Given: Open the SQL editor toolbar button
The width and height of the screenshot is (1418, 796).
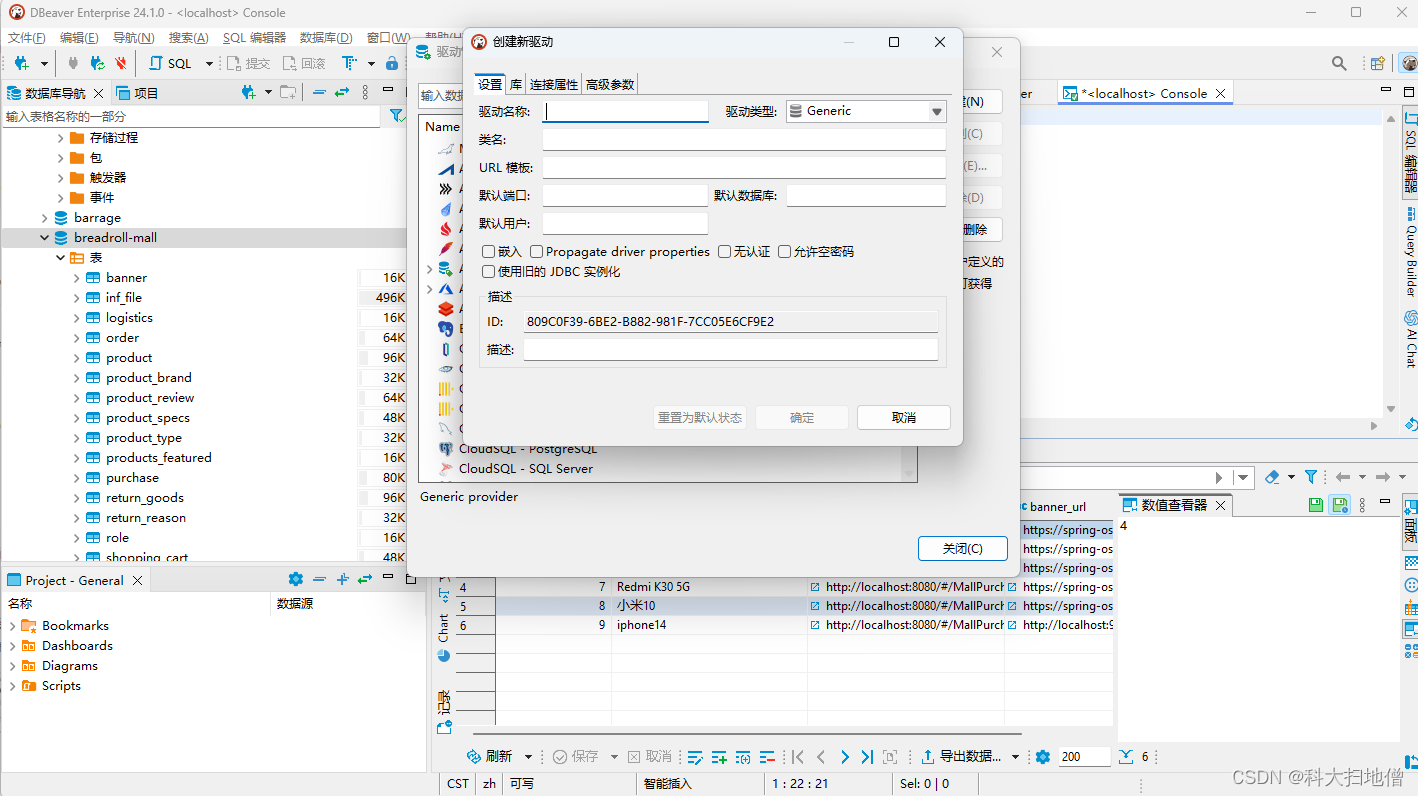Looking at the screenshot, I should (171, 63).
